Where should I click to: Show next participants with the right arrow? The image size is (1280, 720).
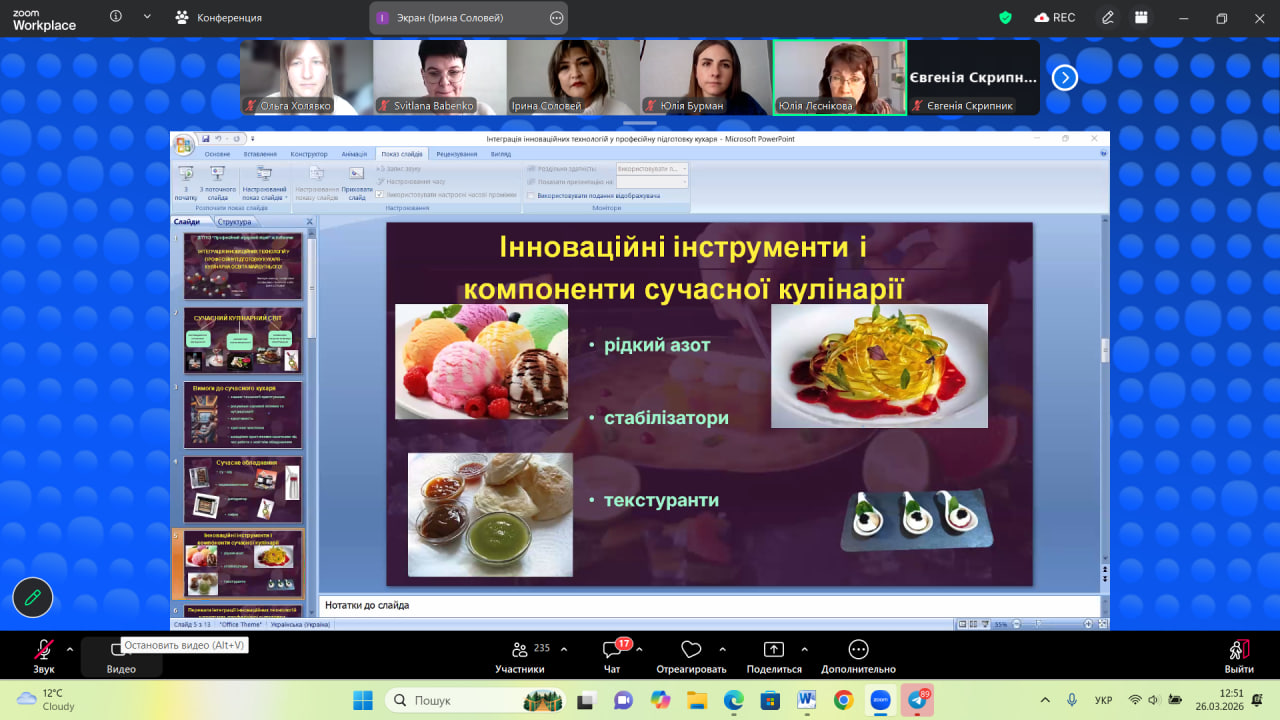(x=1064, y=77)
